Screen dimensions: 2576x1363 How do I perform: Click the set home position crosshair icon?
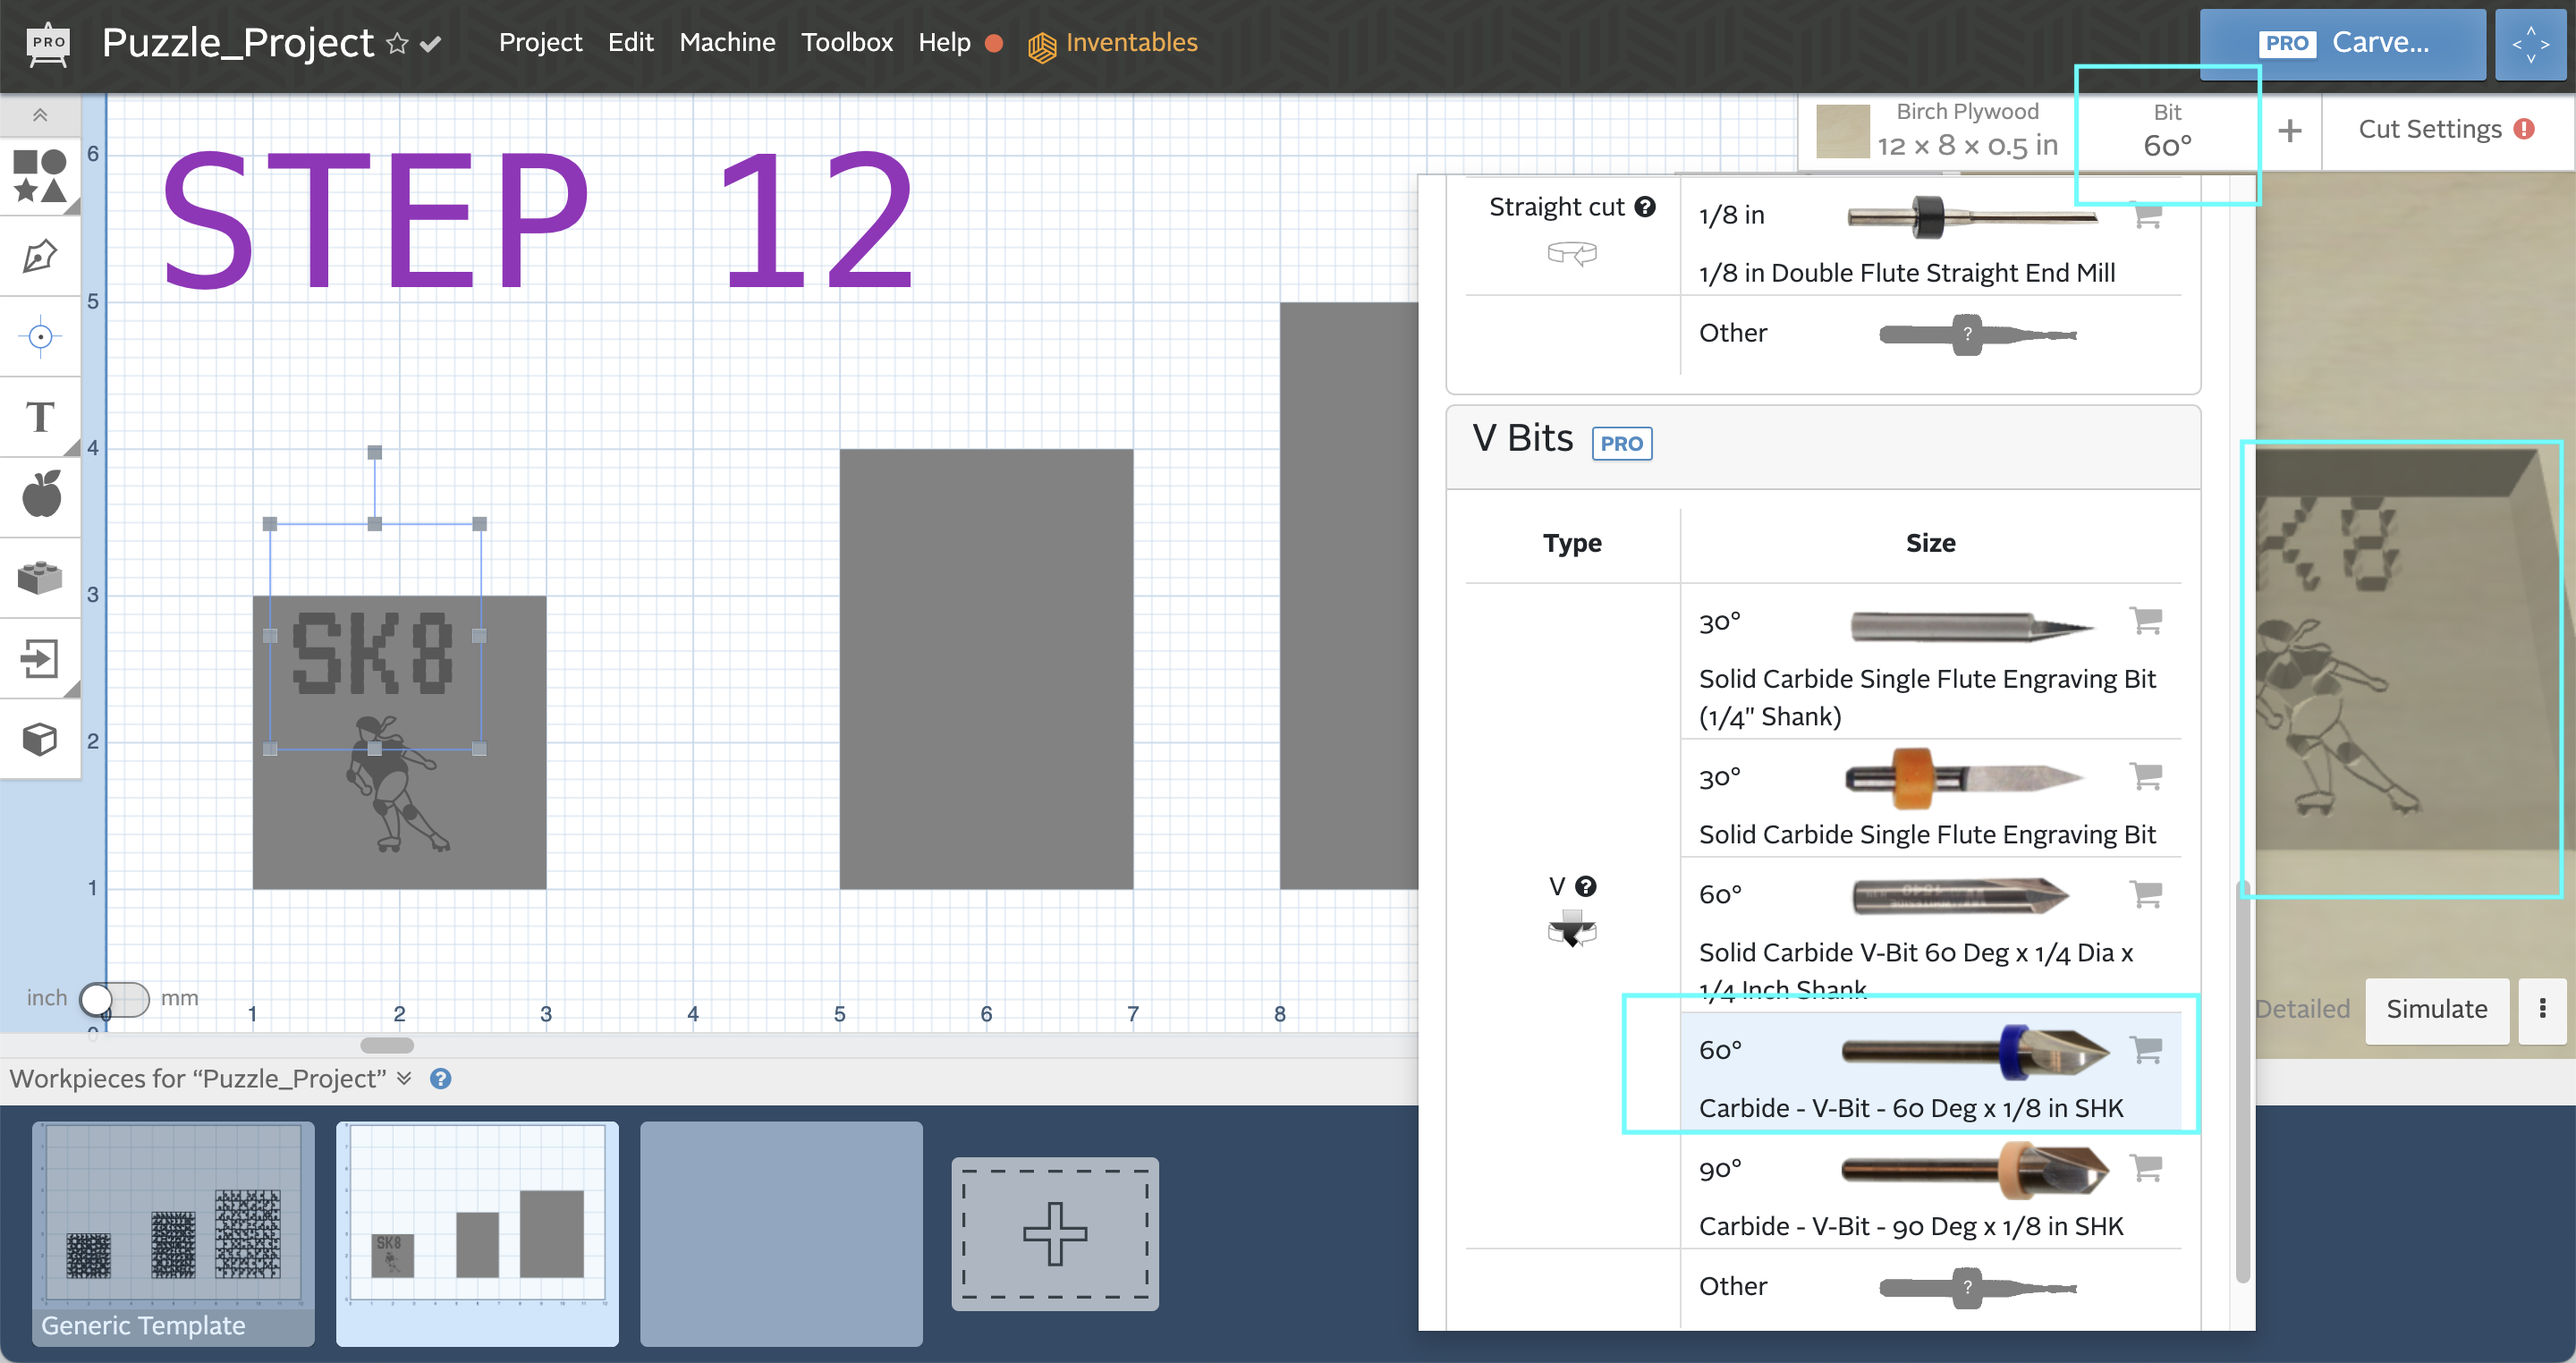(40, 337)
